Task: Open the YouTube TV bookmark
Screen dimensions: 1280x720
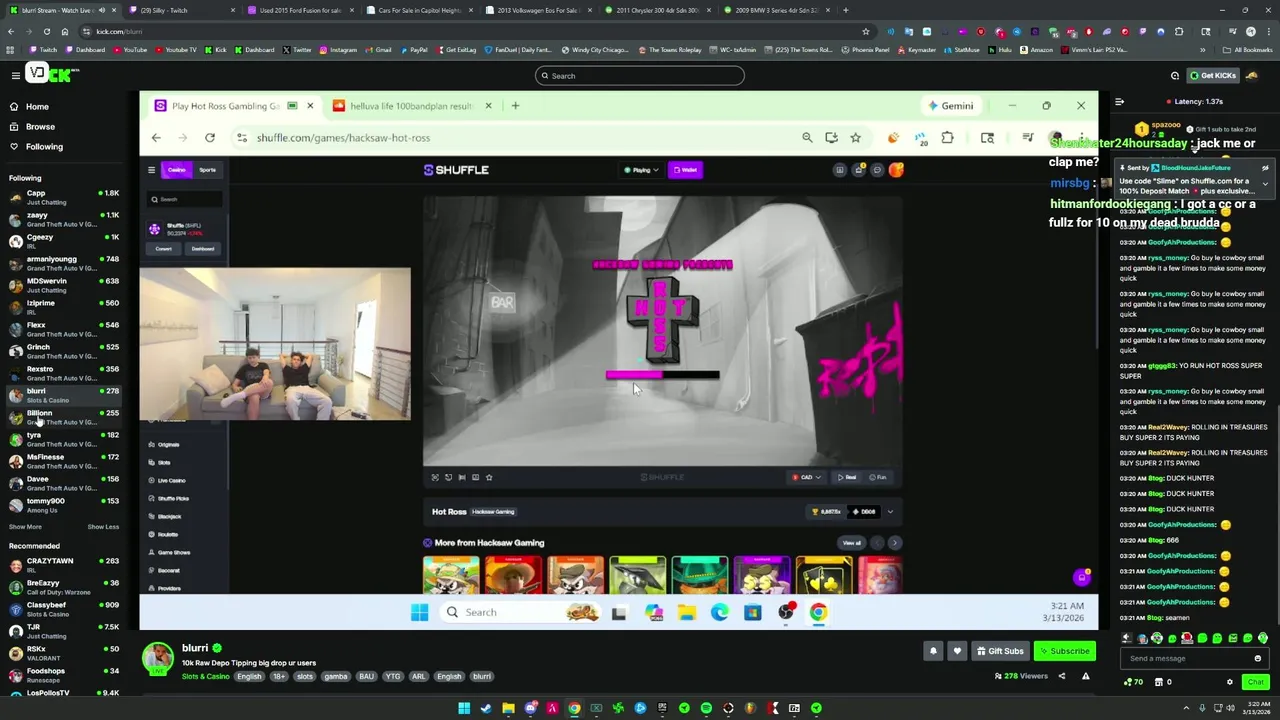Action: pos(175,49)
